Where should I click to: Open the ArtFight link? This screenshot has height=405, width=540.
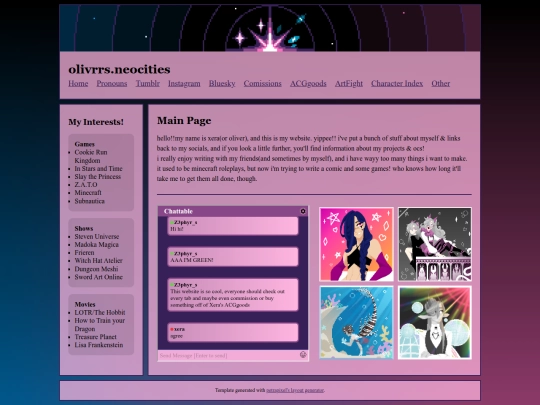click(x=349, y=83)
